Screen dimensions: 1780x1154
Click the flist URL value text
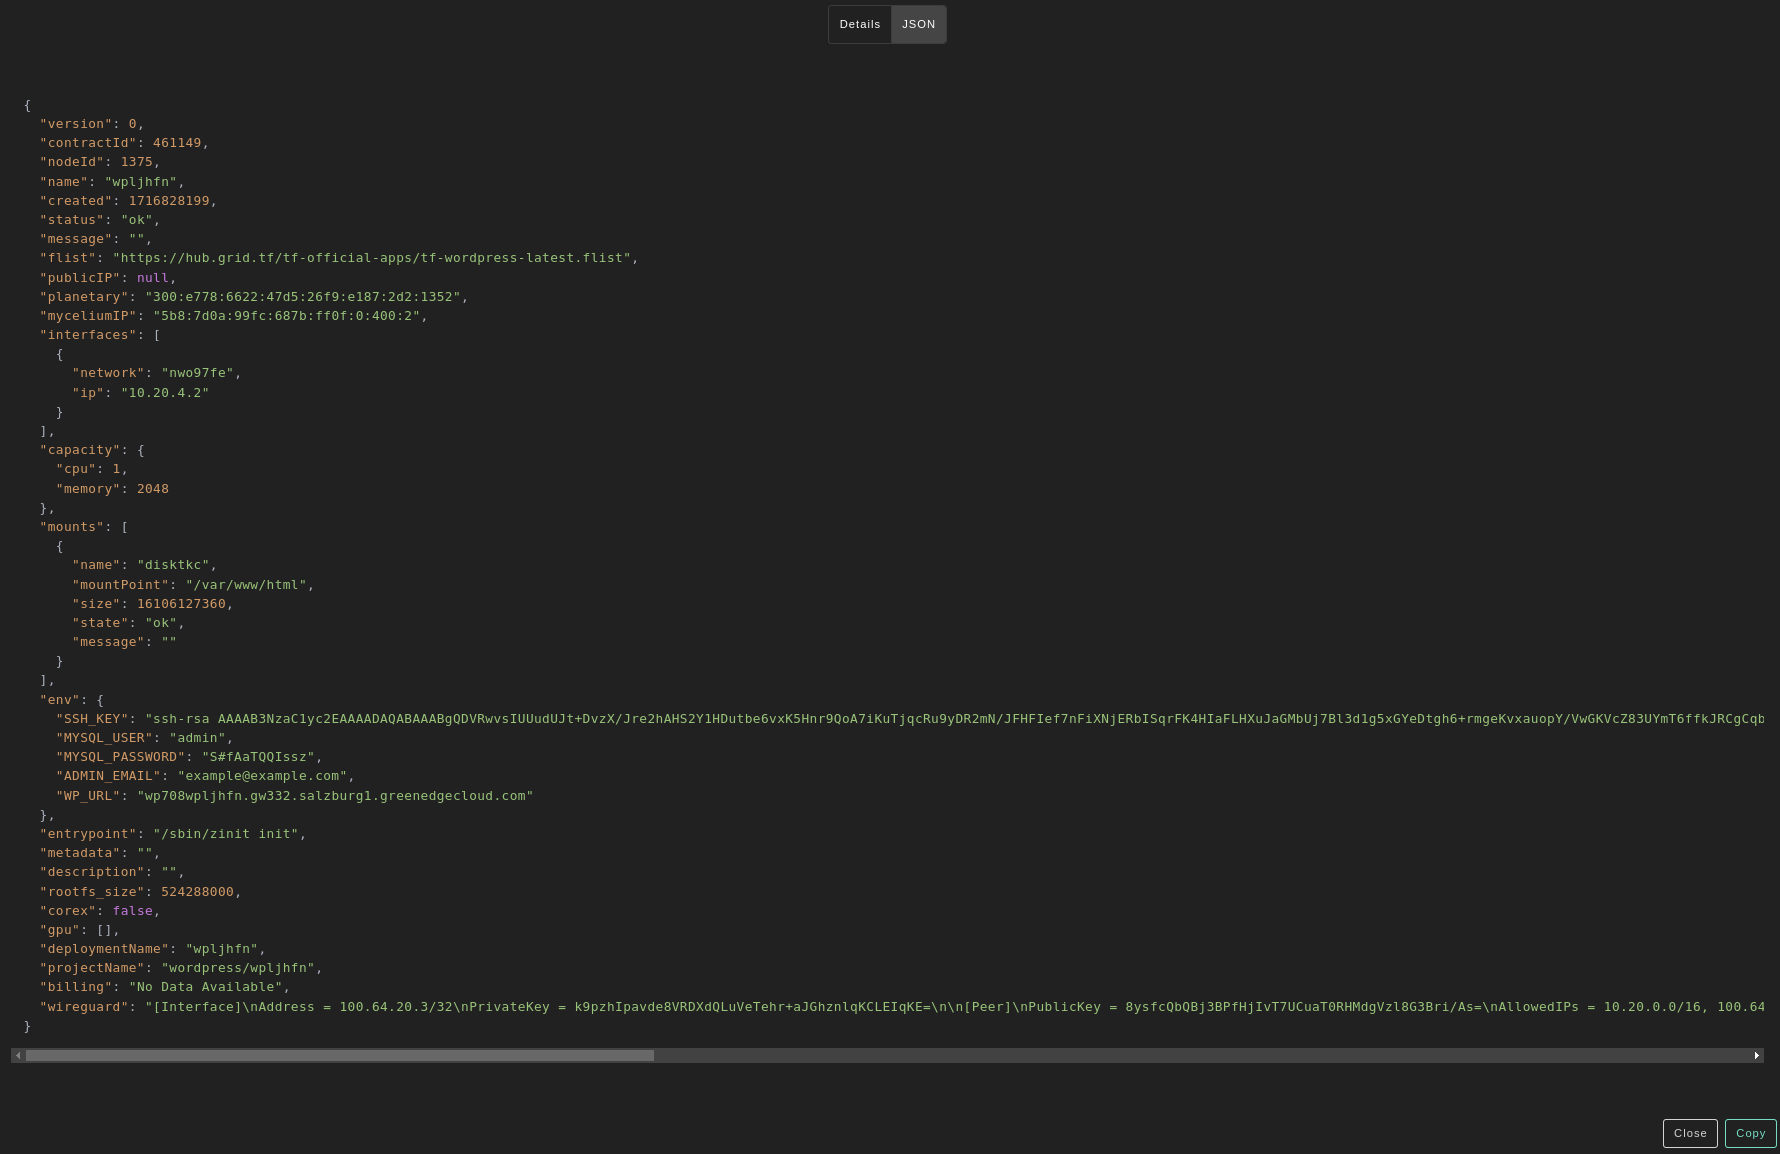[371, 258]
